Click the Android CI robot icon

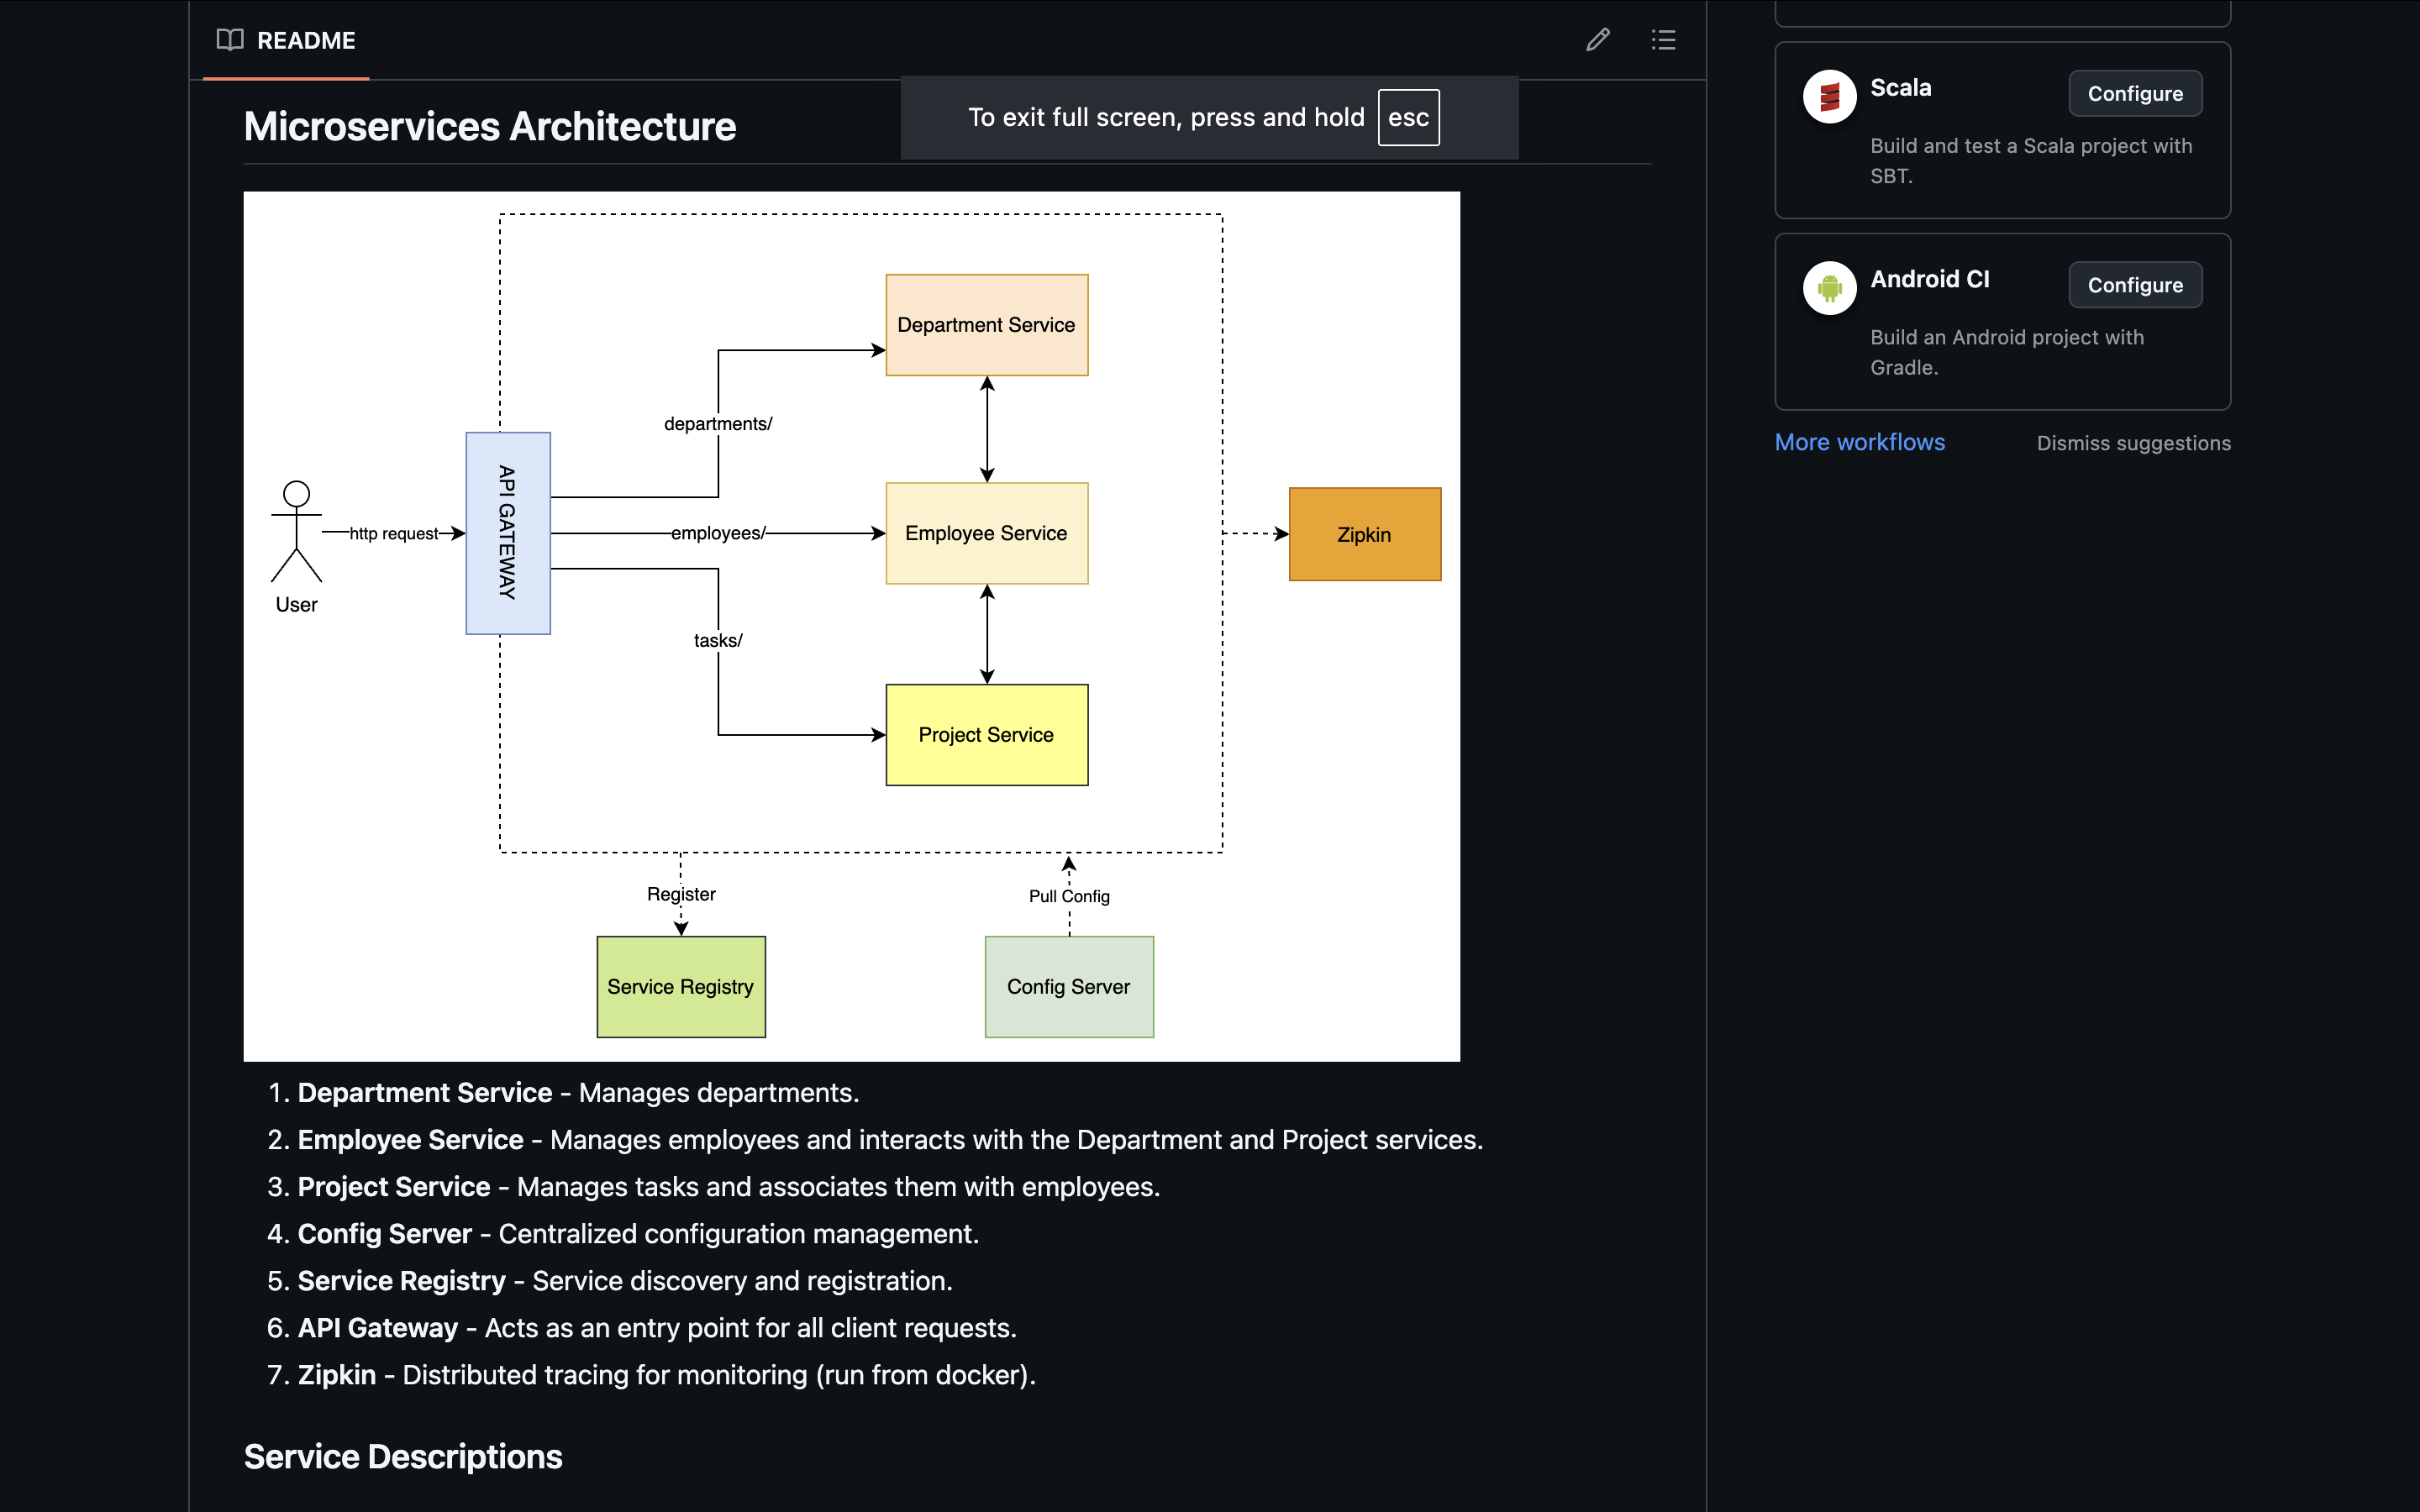[1829, 288]
